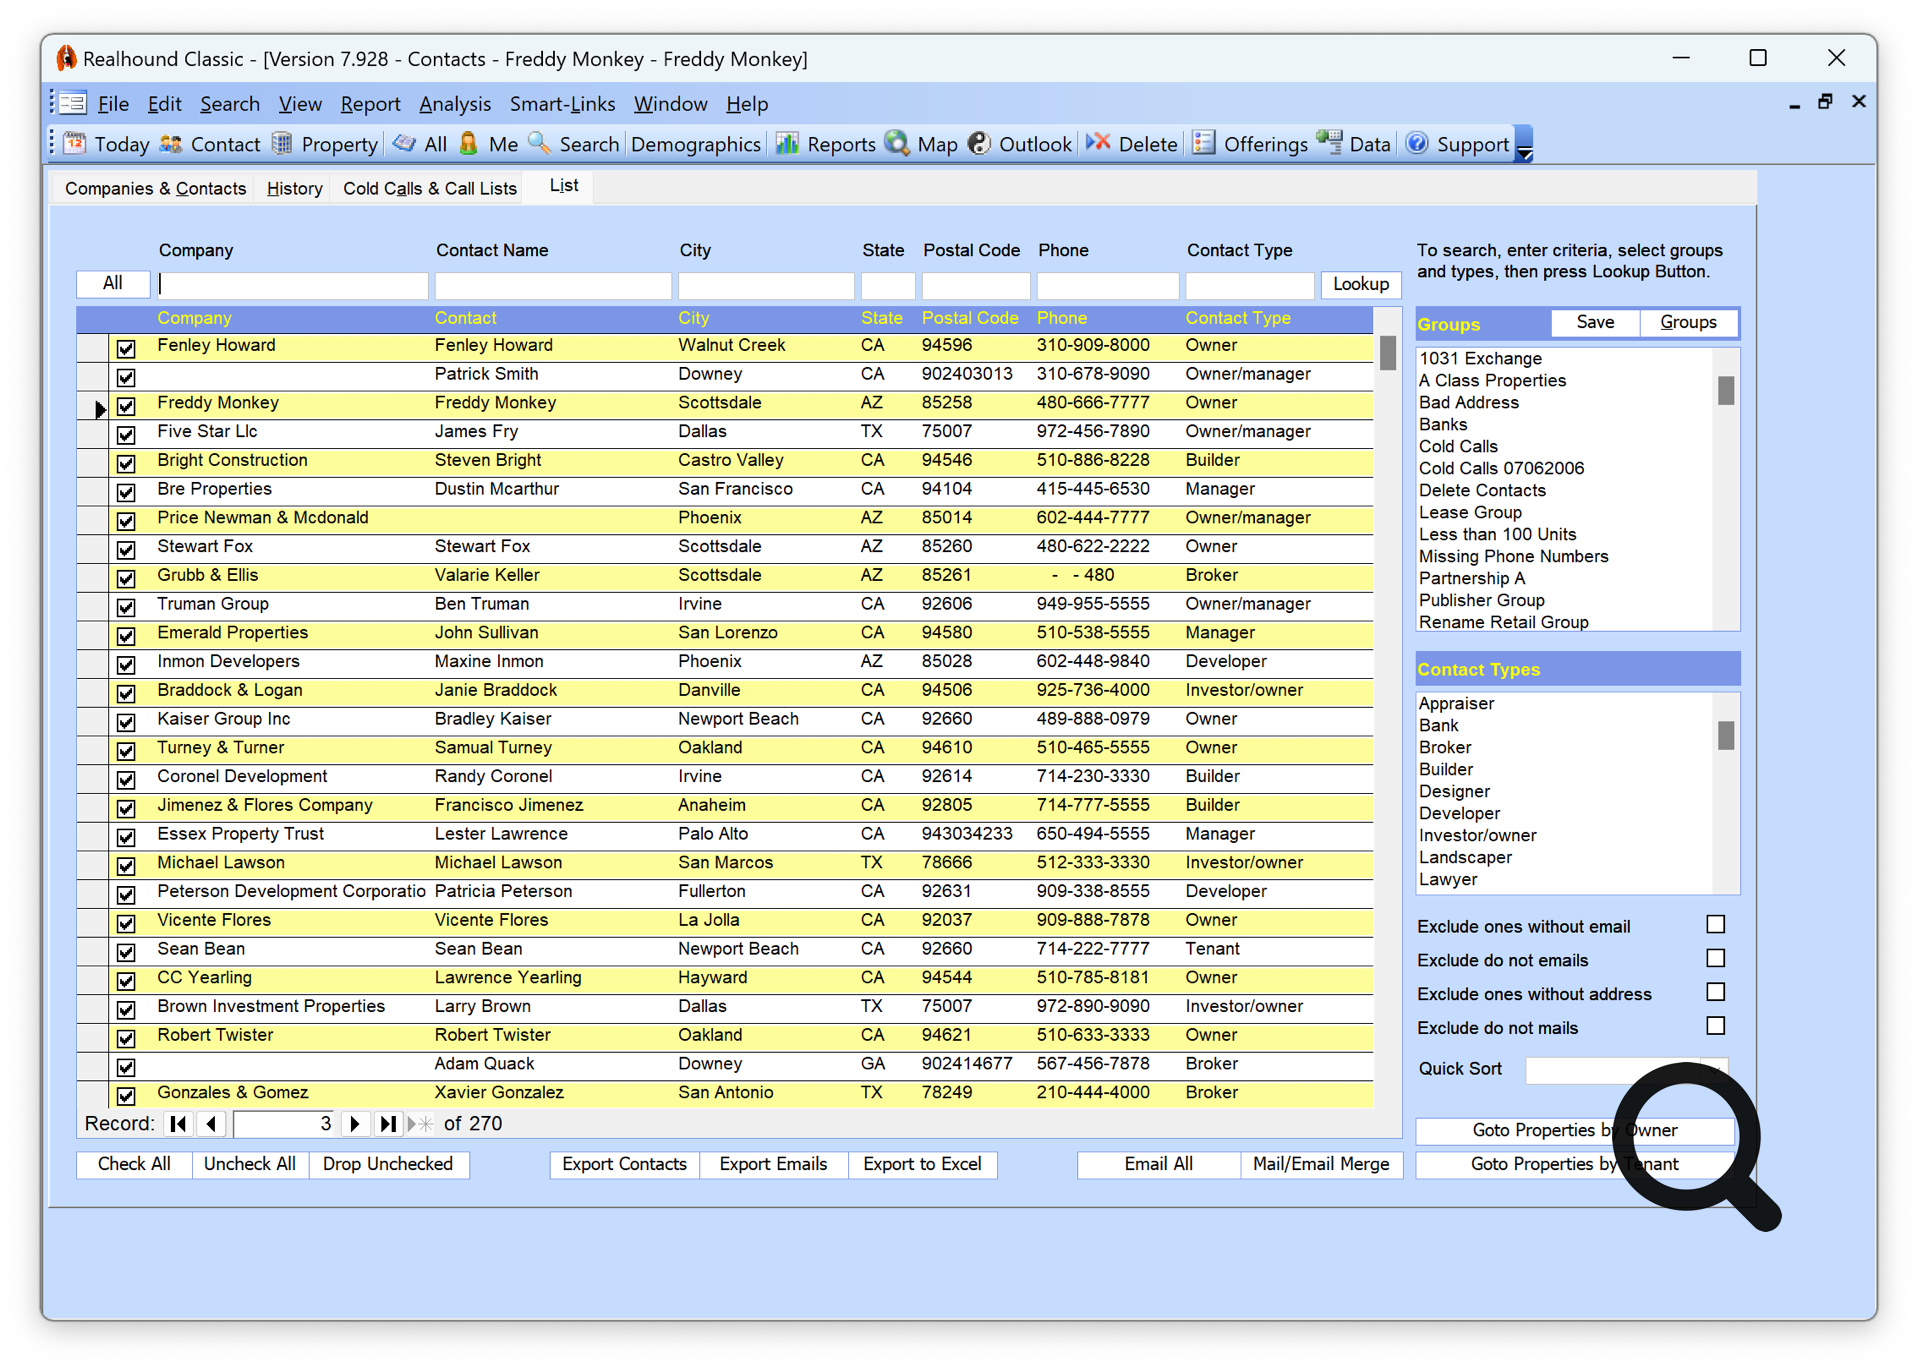Go to previous record arrow
Viewport: 1918px width, 1368px height.
tap(211, 1124)
